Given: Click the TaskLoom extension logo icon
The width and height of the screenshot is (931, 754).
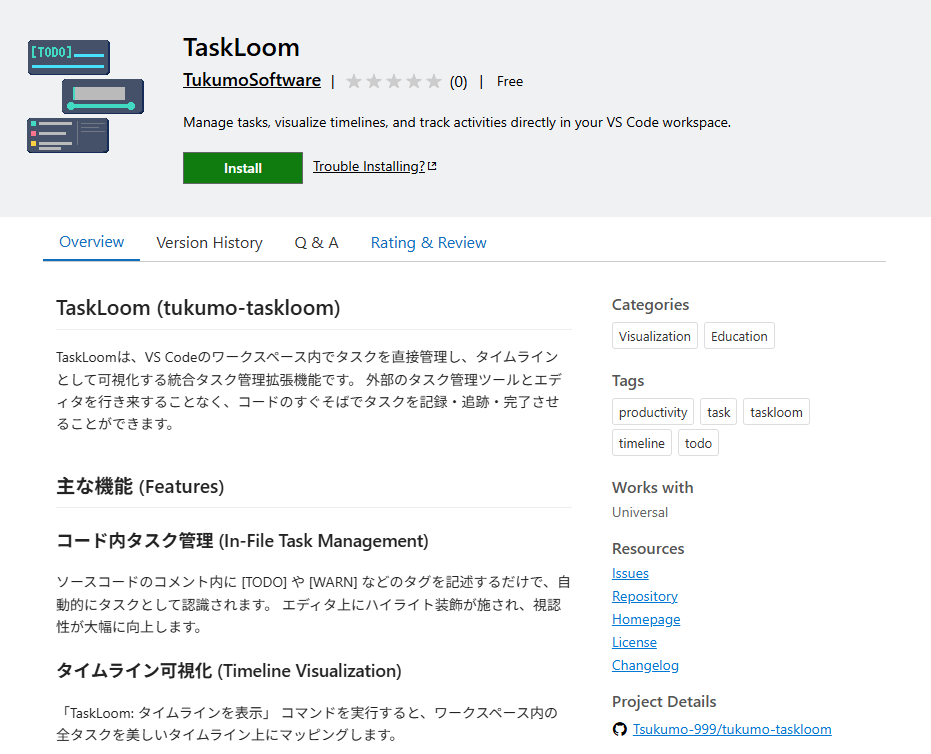Looking at the screenshot, I should point(86,96).
